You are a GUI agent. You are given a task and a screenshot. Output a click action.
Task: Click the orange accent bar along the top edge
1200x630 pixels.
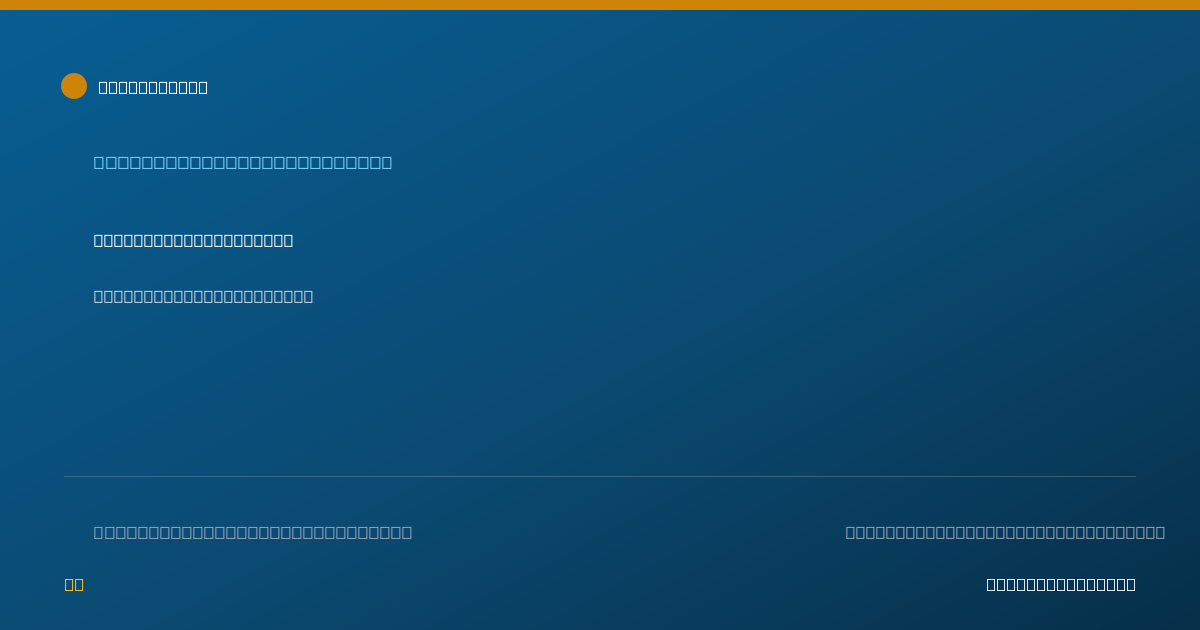600,5
